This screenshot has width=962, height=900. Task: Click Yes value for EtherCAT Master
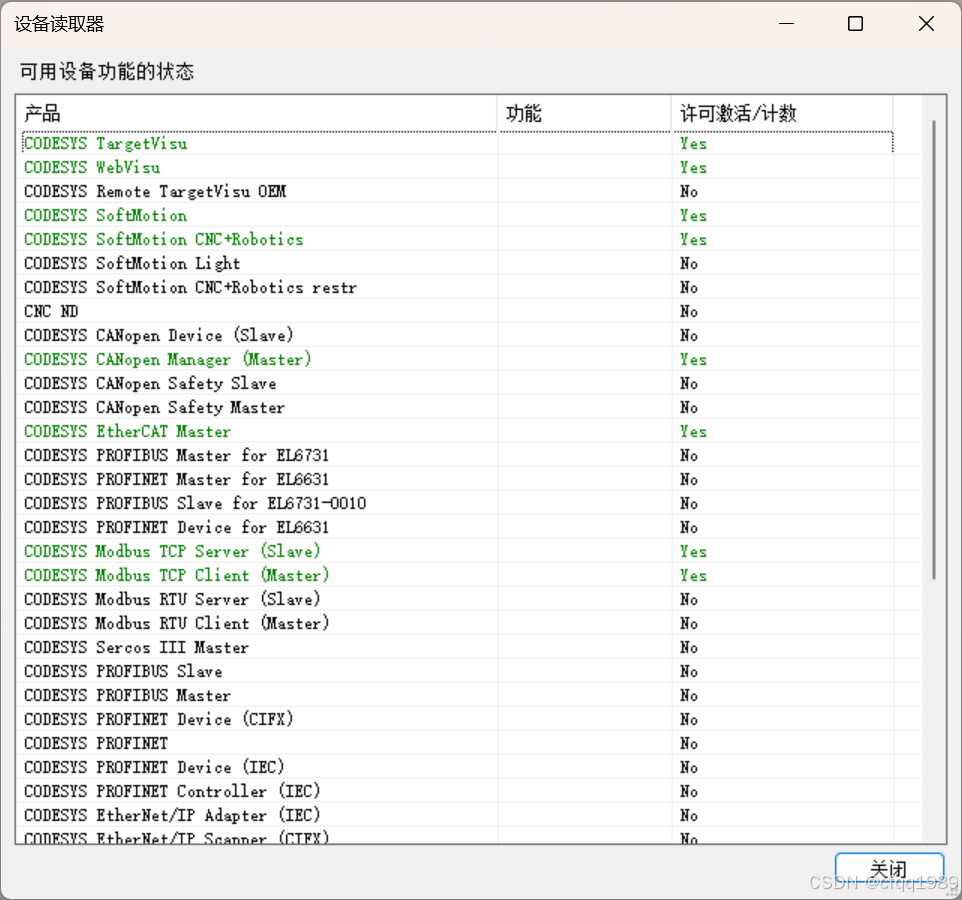[693, 431]
